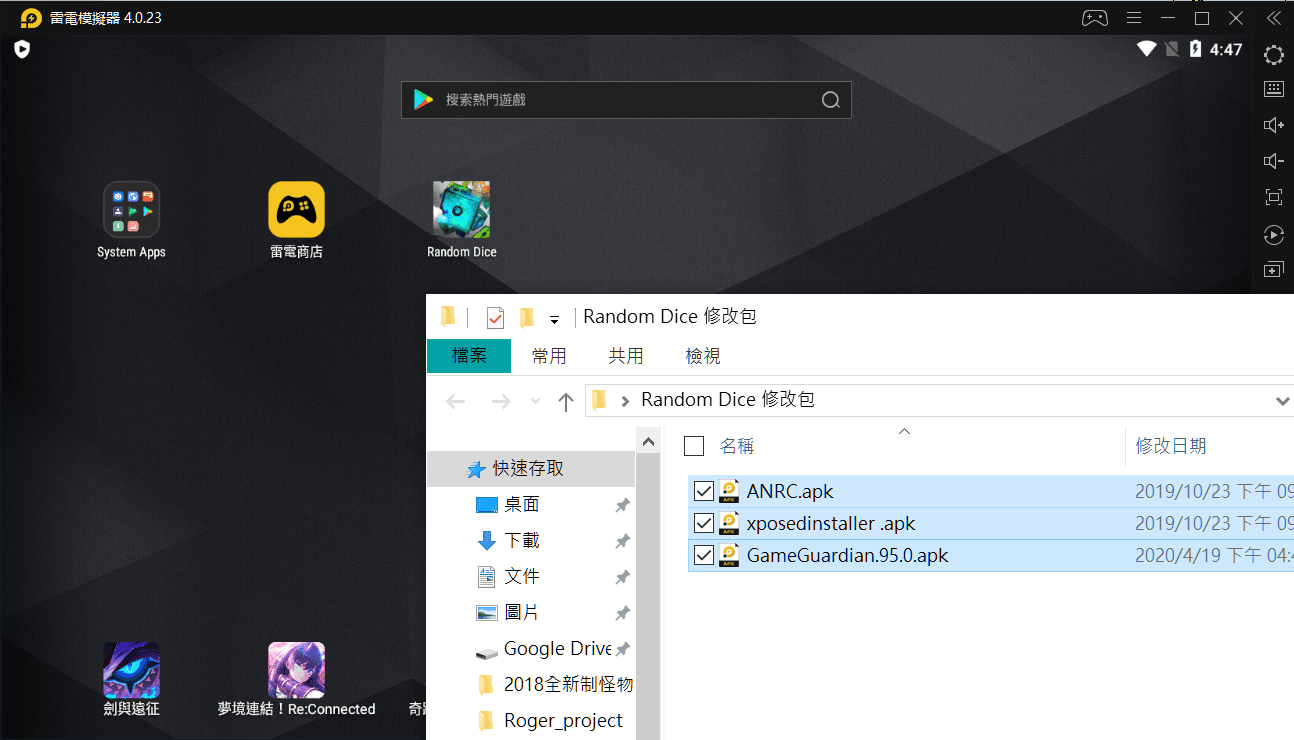Open the emulator hamburger menu

(x=1134, y=18)
